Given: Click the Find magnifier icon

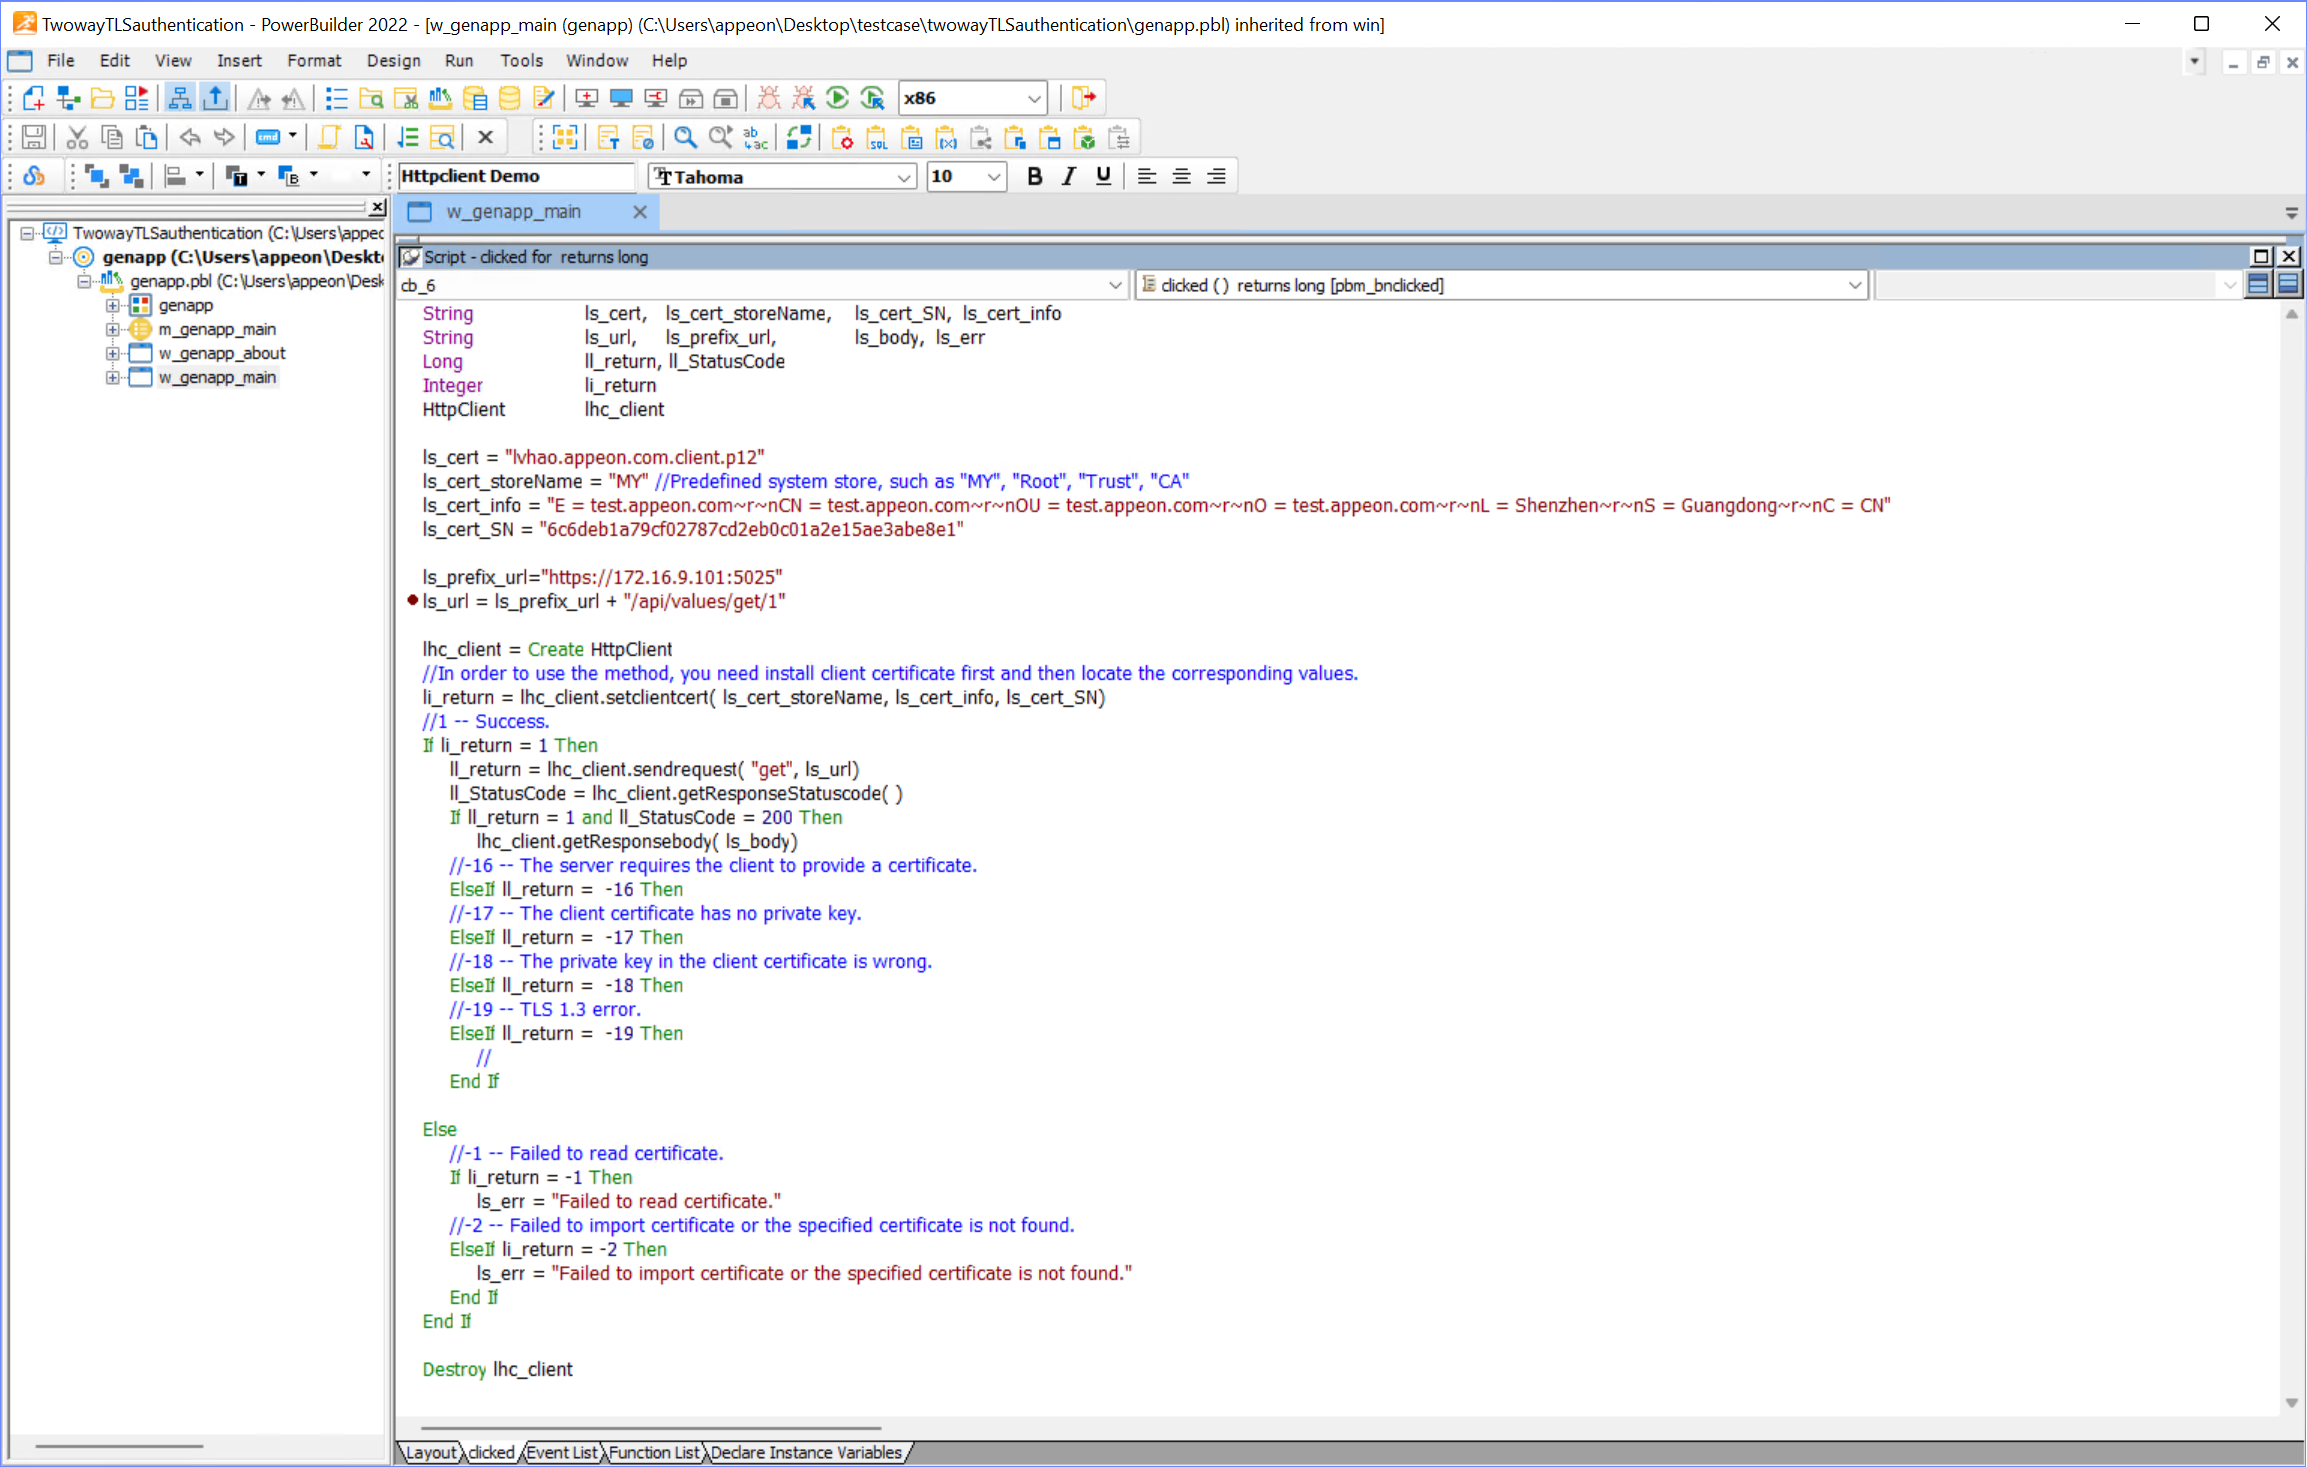Looking at the screenshot, I should tap(685, 138).
